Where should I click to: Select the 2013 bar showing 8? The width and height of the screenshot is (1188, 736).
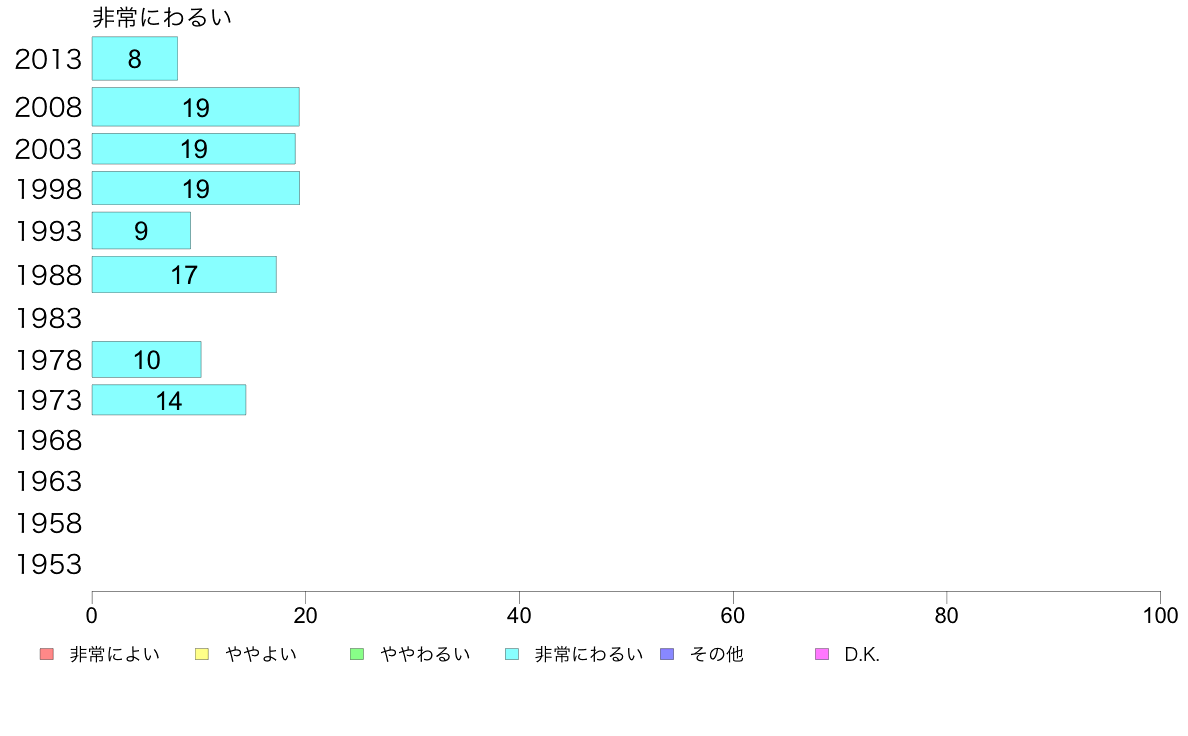(135, 58)
